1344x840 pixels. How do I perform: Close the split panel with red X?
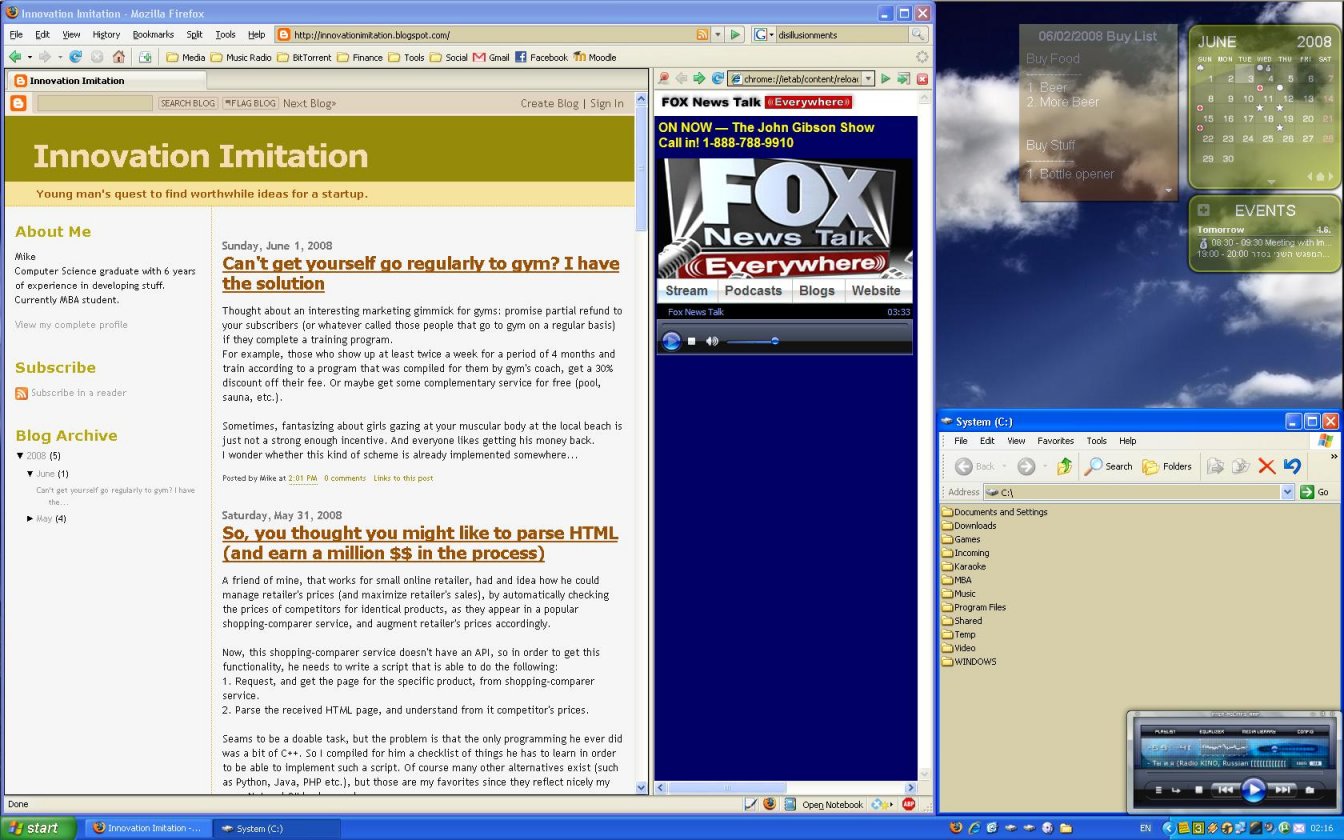(922, 78)
